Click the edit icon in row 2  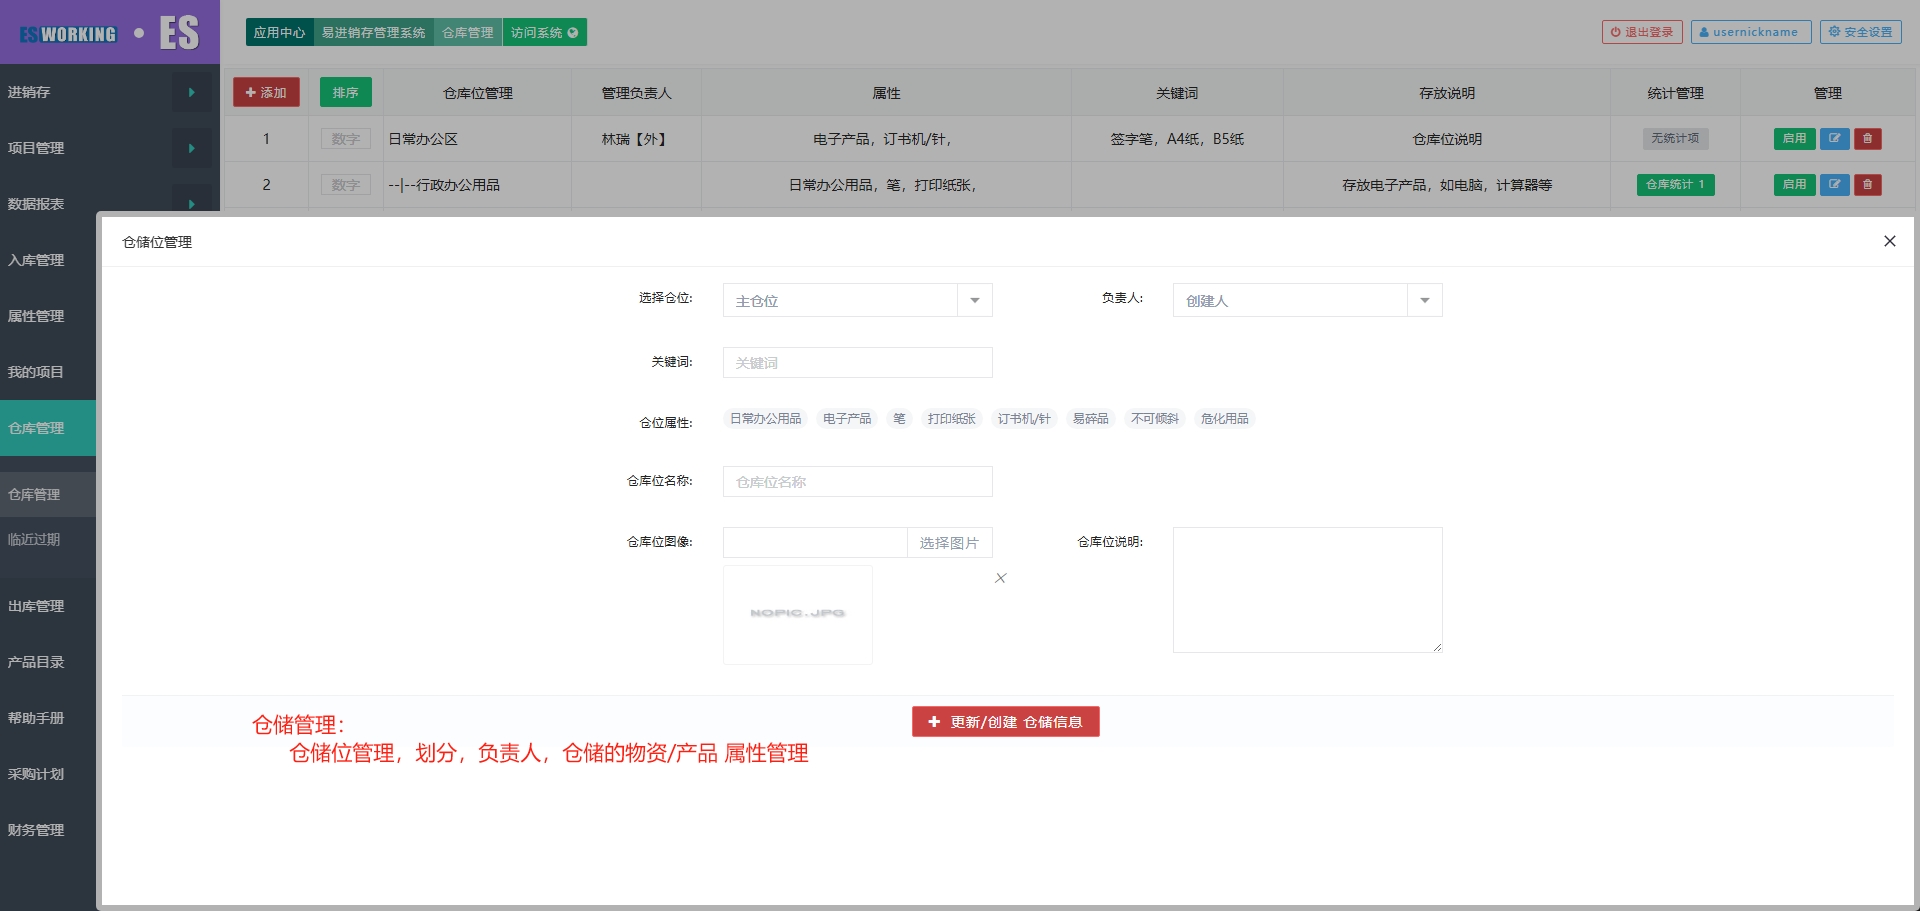(x=1834, y=185)
